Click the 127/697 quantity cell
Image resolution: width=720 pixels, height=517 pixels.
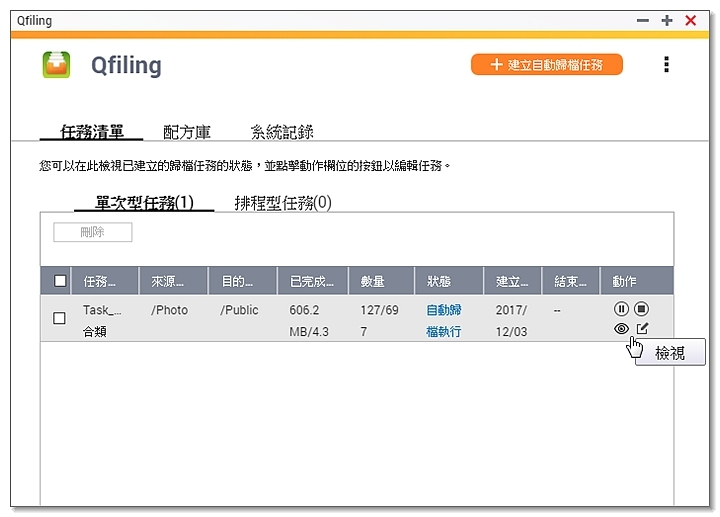click(379, 320)
